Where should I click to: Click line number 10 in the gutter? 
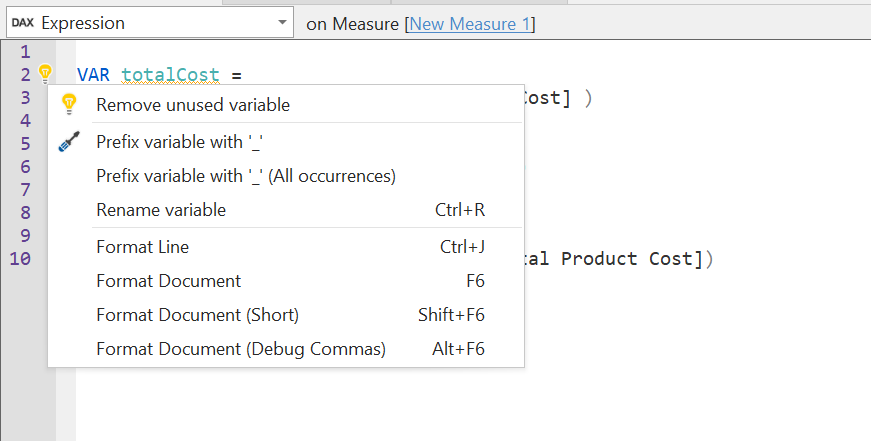(20, 259)
